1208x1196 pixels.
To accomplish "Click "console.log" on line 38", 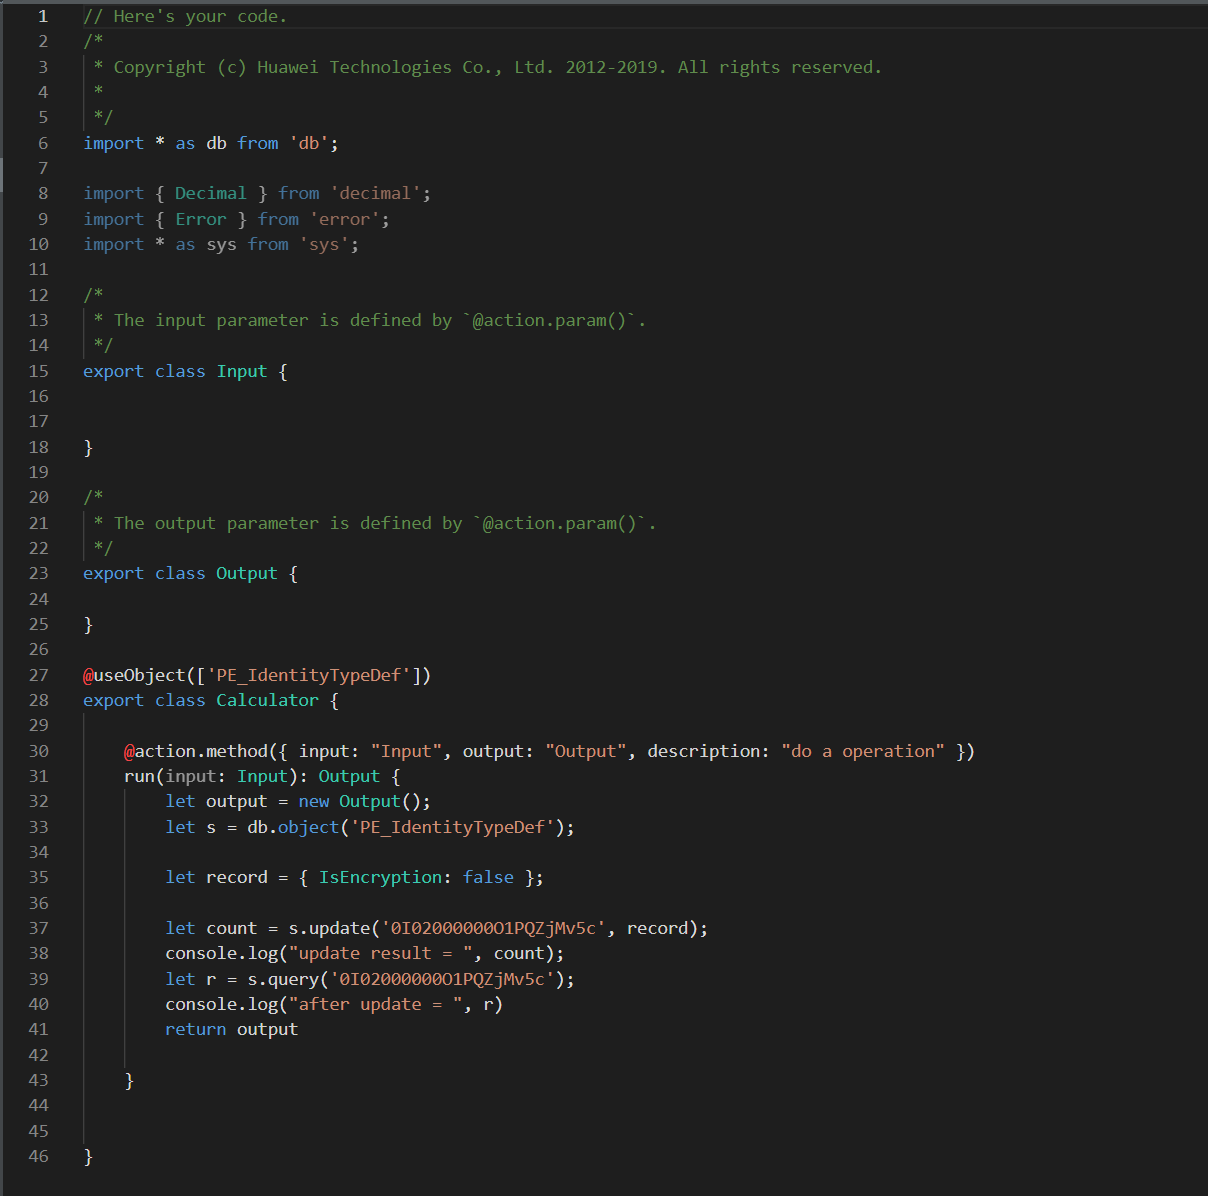I will pyautogui.click(x=222, y=953).
